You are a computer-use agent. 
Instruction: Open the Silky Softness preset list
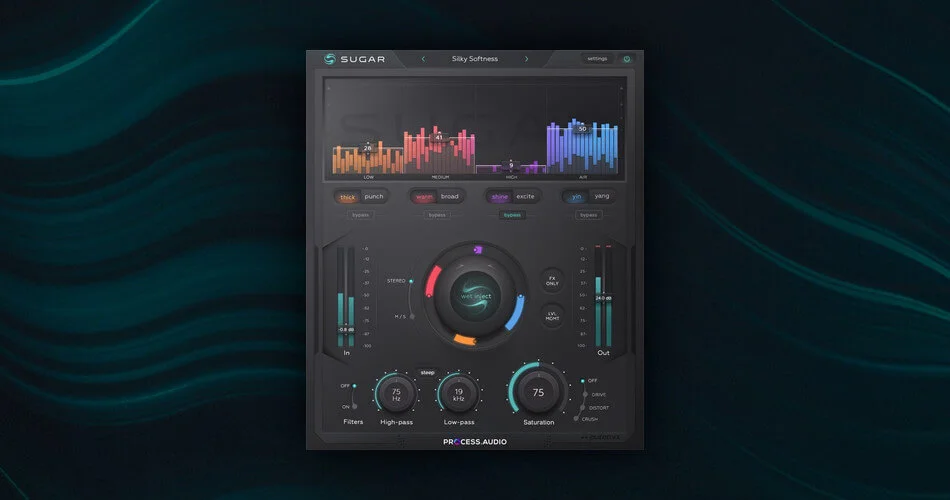[x=474, y=59]
